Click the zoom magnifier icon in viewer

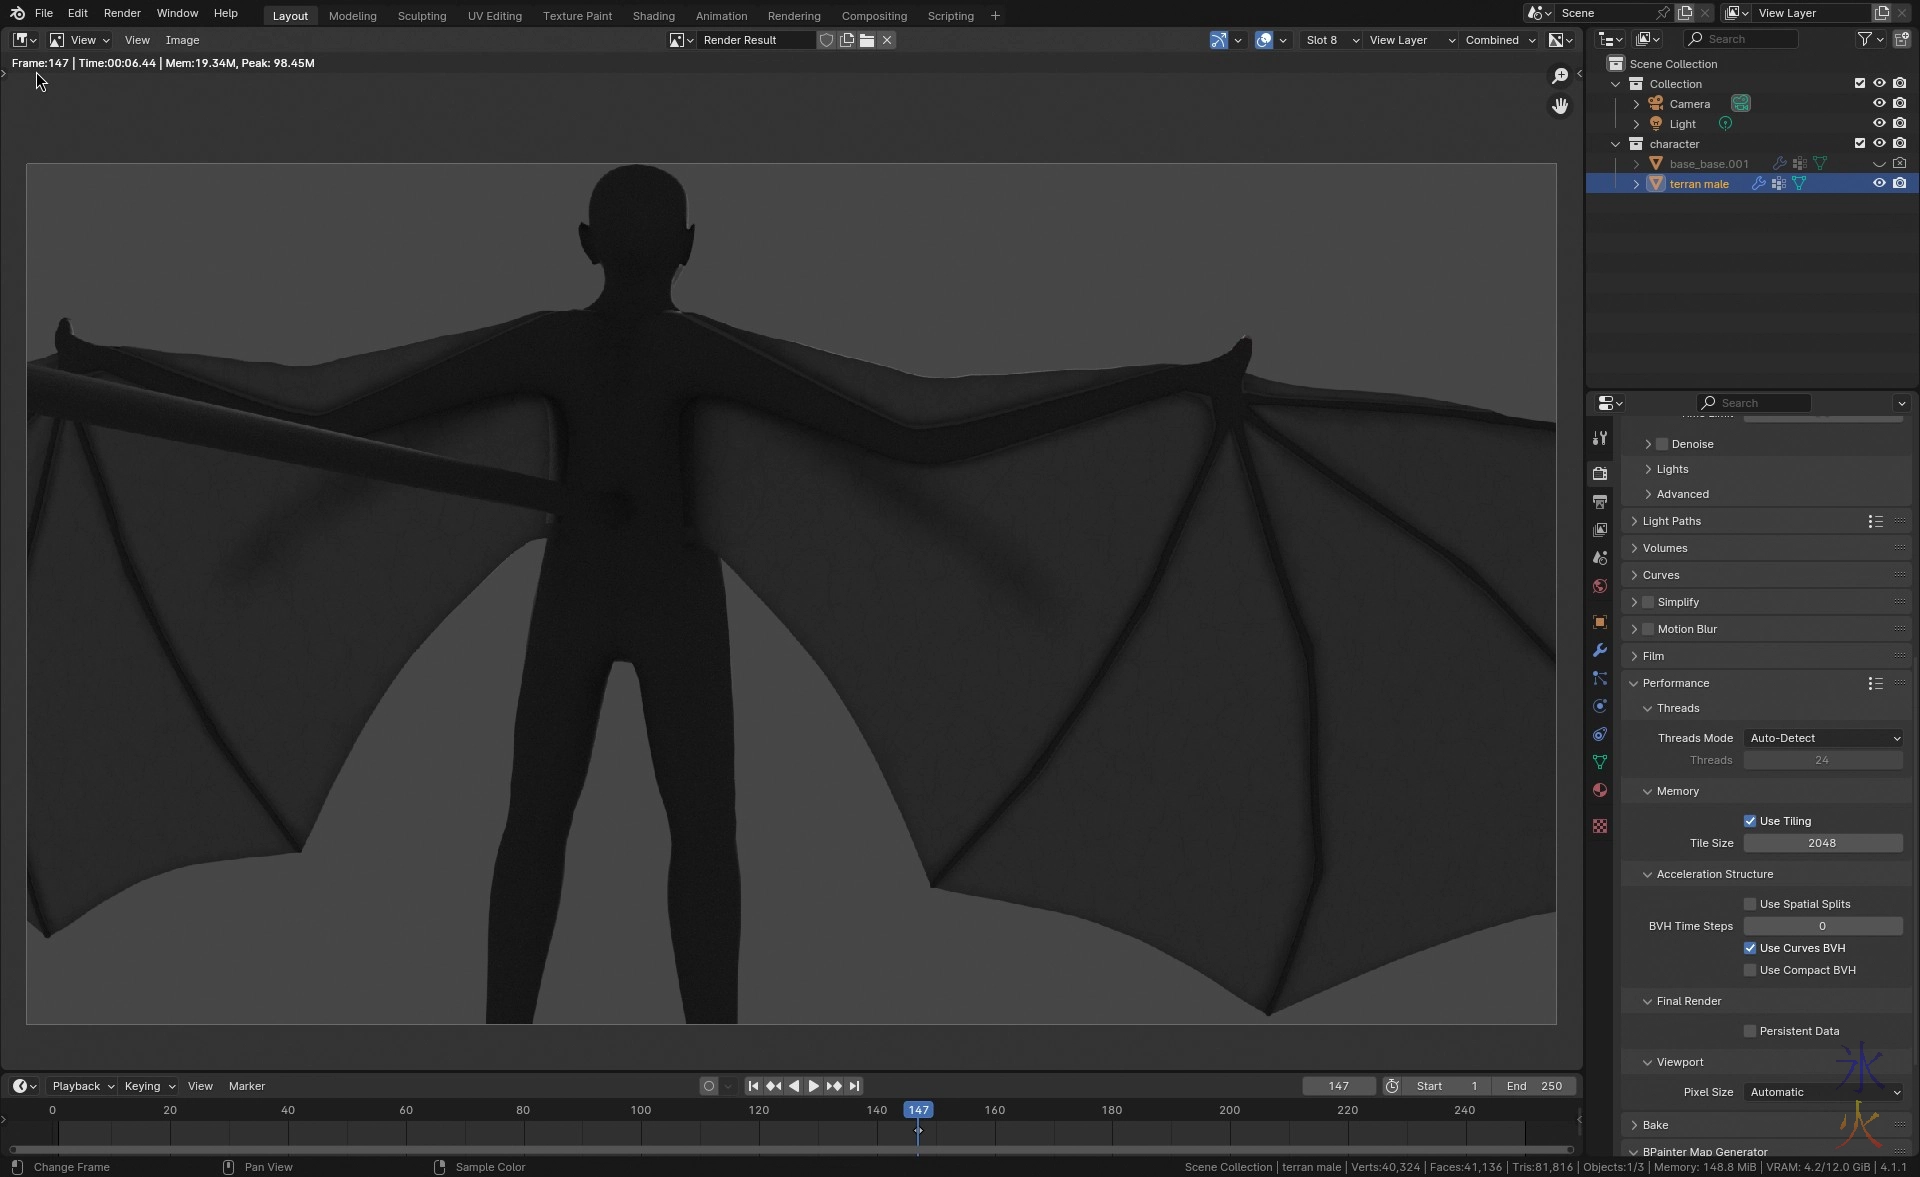tap(1560, 76)
